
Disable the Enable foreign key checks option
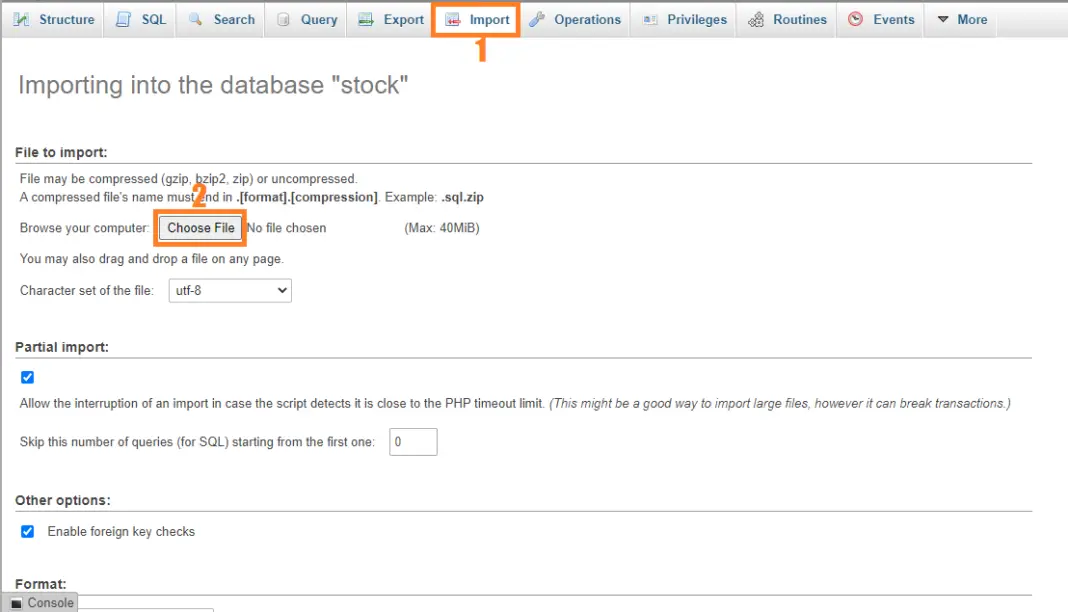click(26, 531)
